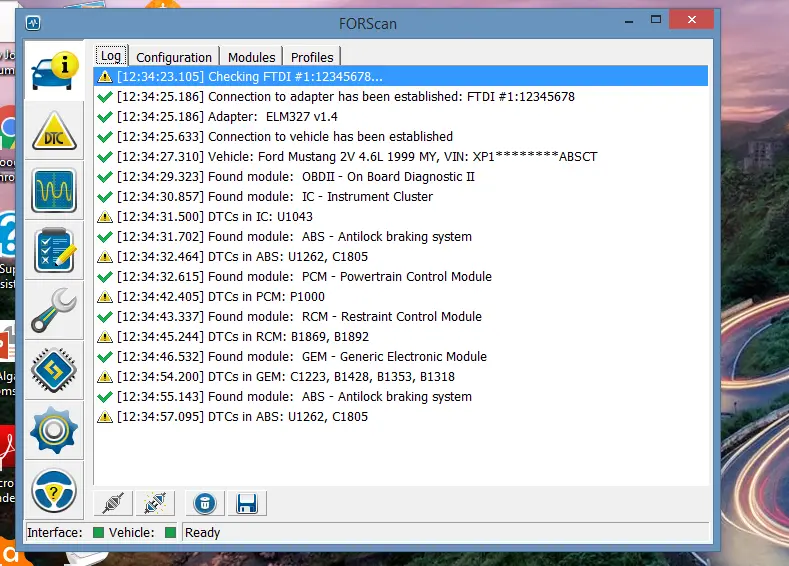Select the 'DTCs in RCM: B1869, B1892' row
Screen dimensions: 789x566
pyautogui.click(x=401, y=337)
